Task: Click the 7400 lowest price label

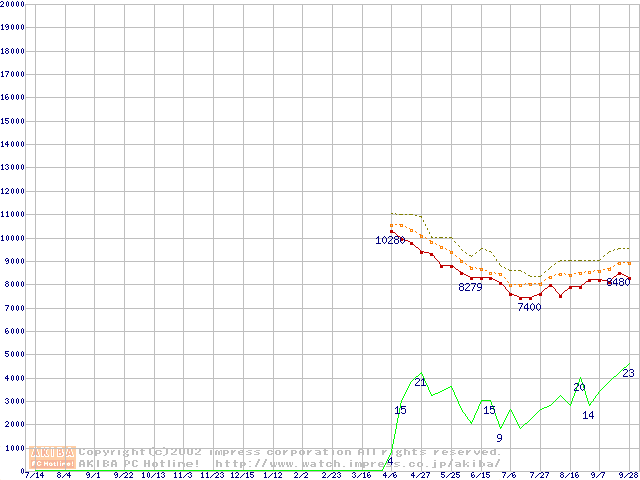Action: (529, 307)
